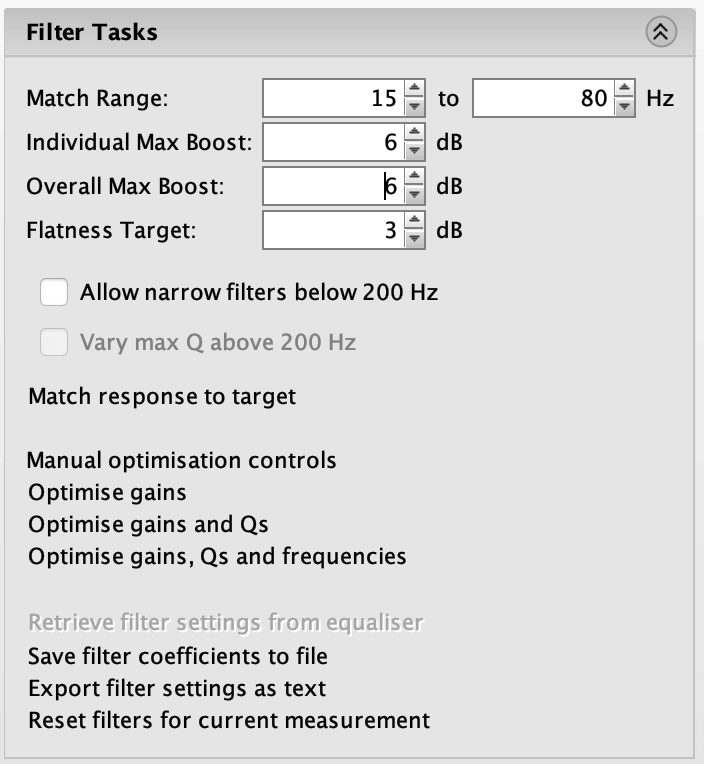Enable Allow narrow filters below 200 Hz
The height and width of the screenshot is (764, 704).
pos(54,292)
